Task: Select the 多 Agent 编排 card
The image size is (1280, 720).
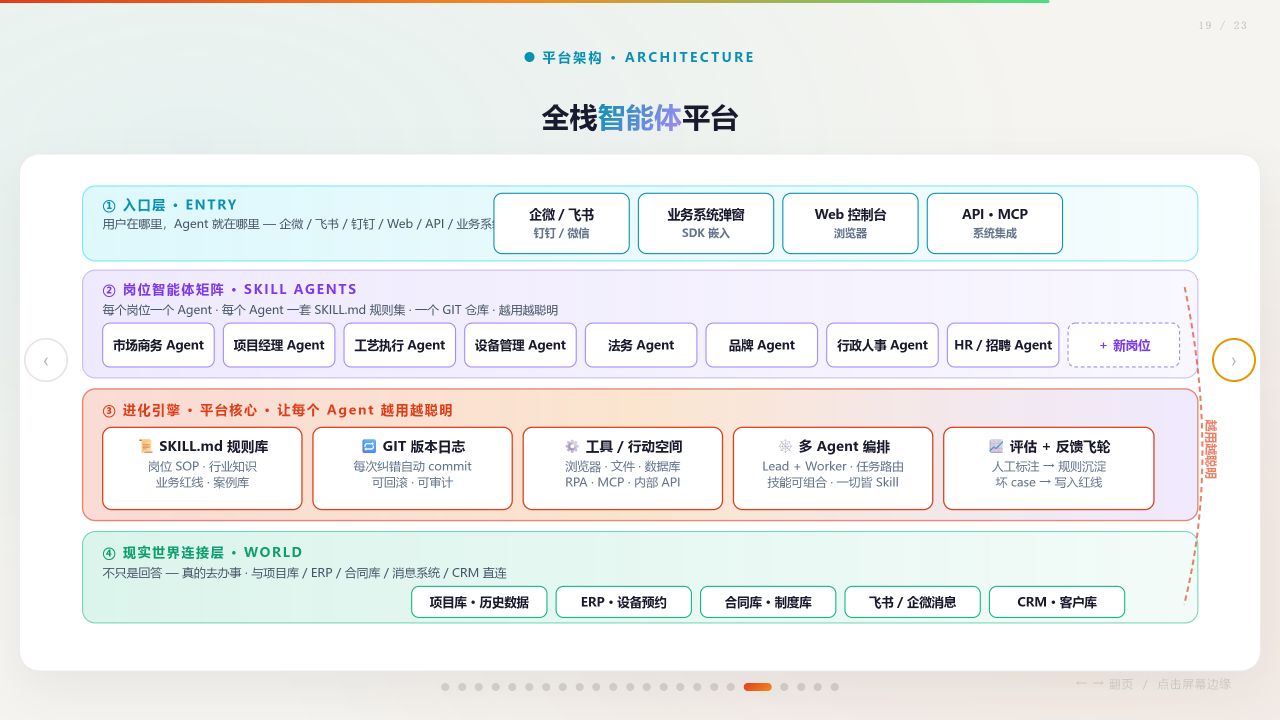Action: pos(833,469)
